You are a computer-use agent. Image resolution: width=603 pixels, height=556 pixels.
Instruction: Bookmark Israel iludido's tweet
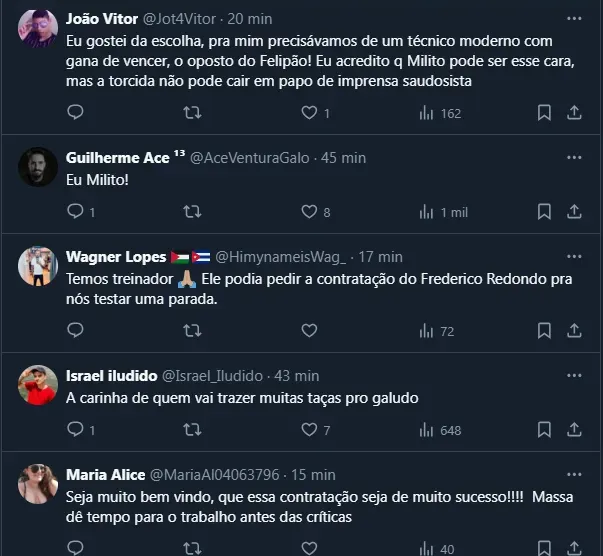click(544, 430)
